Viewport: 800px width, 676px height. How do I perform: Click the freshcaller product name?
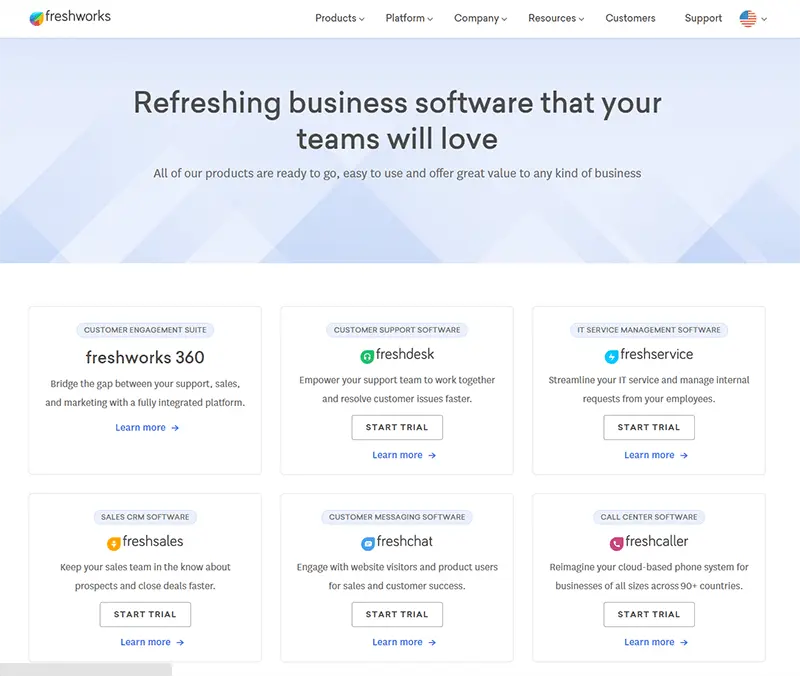pyautogui.click(x=657, y=542)
